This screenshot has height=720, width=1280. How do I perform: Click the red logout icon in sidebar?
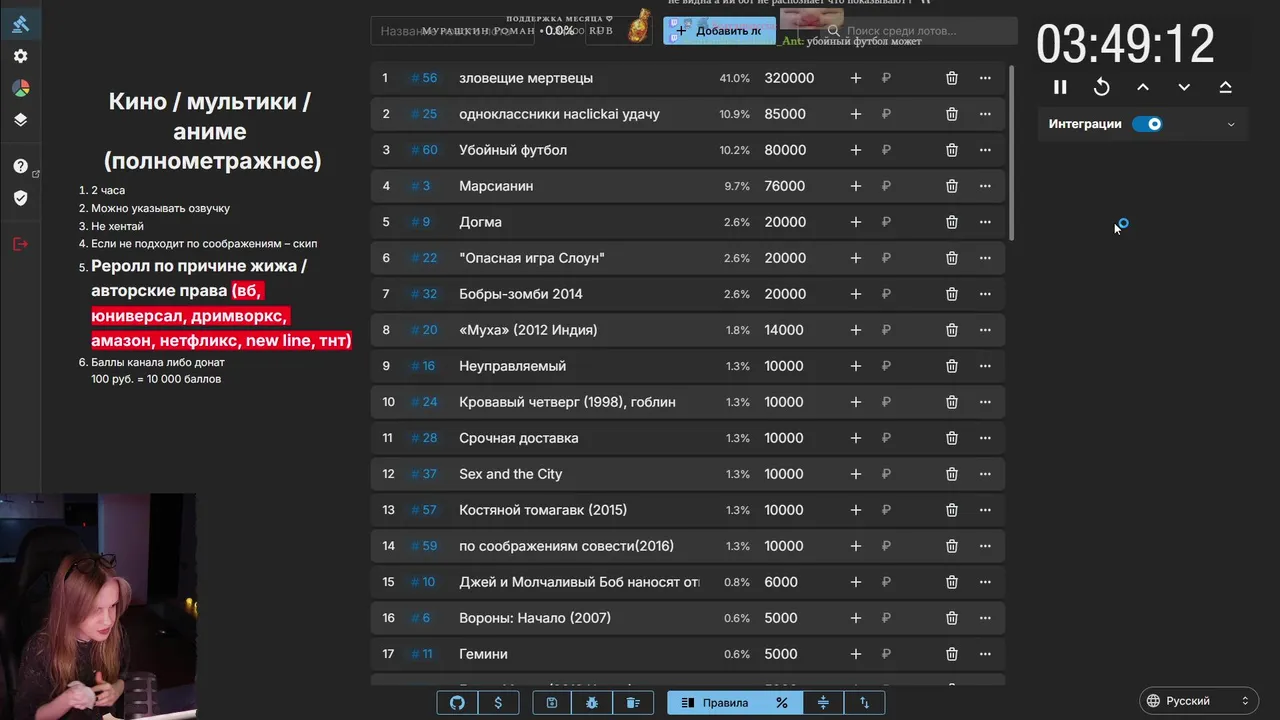(x=20, y=244)
